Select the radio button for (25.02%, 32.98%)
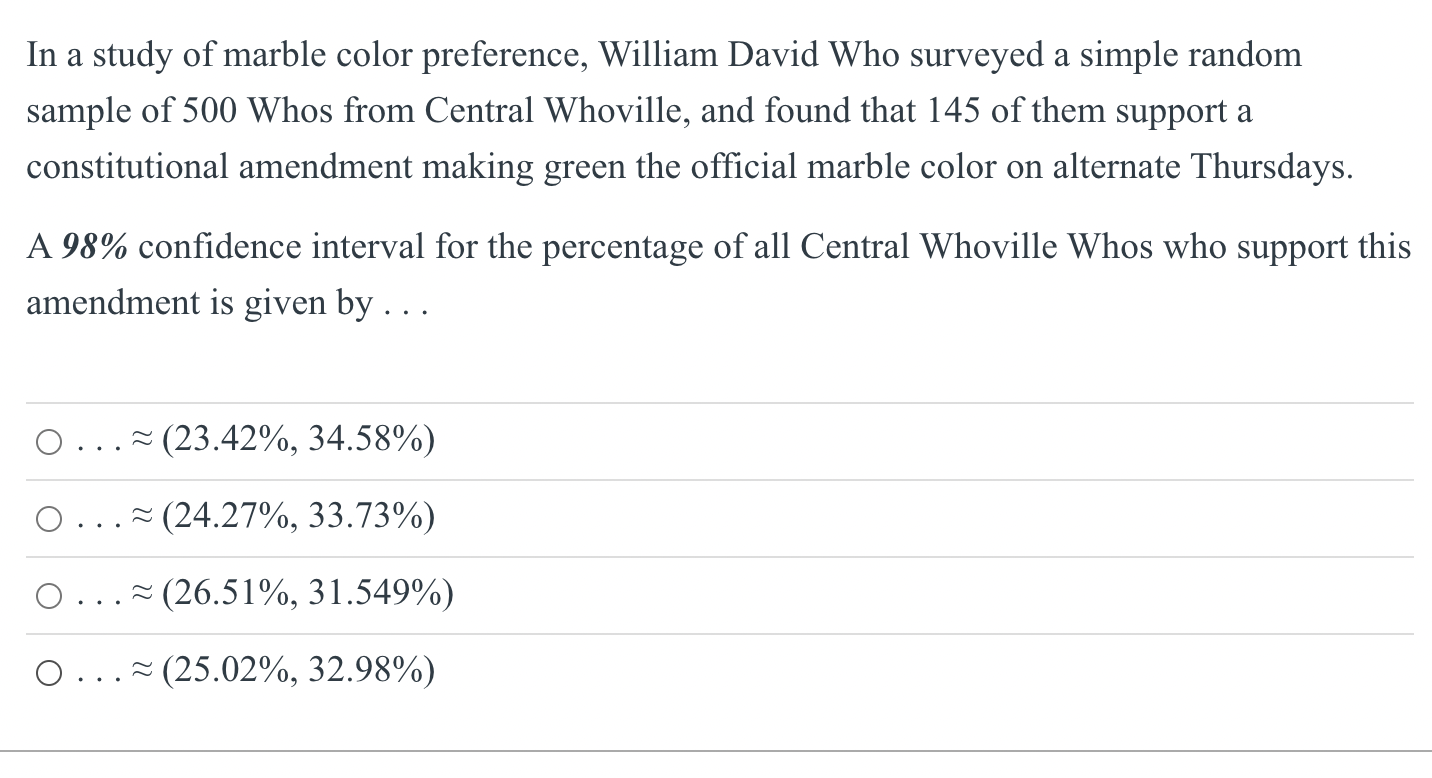This screenshot has width=1432, height=778. coord(47,672)
